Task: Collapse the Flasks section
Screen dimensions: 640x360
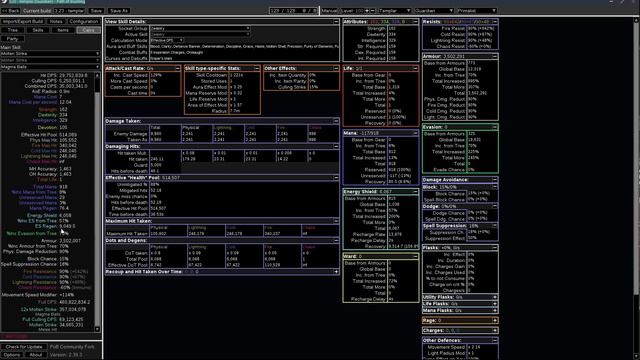Action: pos(494,248)
